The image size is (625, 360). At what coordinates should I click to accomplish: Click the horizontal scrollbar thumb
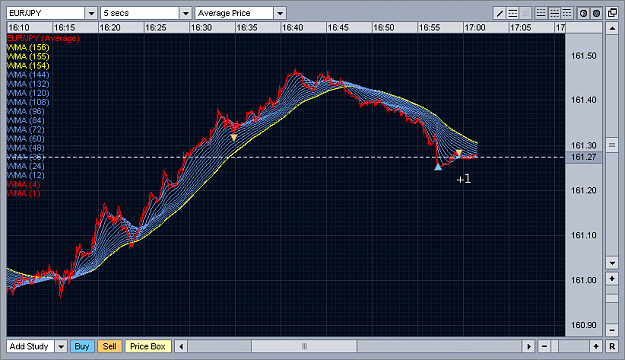click(x=304, y=346)
